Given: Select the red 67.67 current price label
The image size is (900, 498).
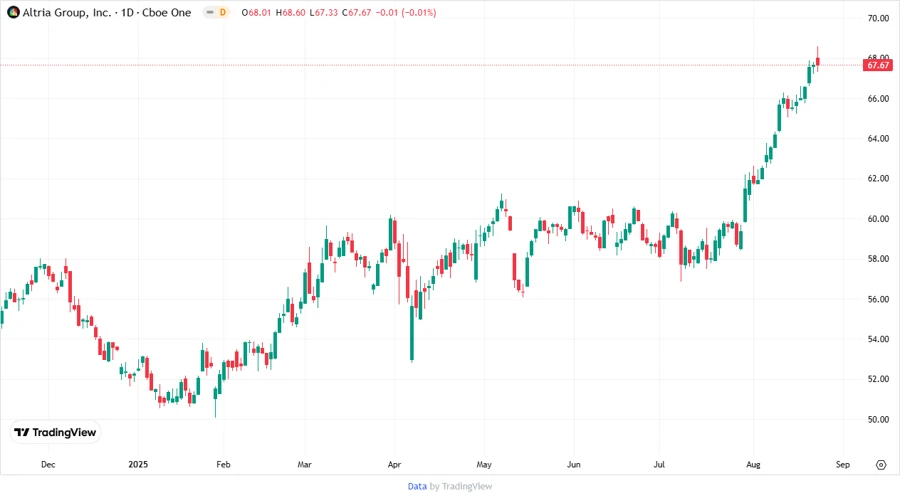Looking at the screenshot, I should coord(878,65).
